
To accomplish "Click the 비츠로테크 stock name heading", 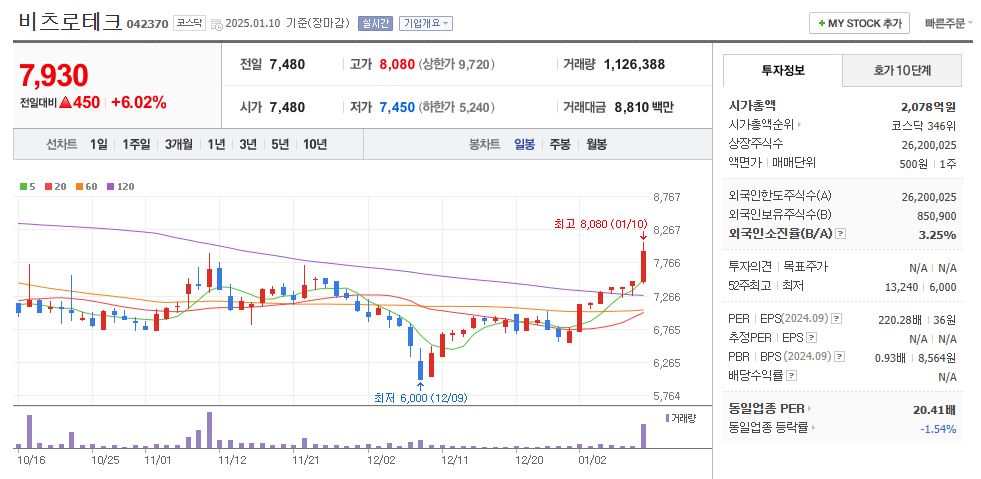I will tap(69, 22).
